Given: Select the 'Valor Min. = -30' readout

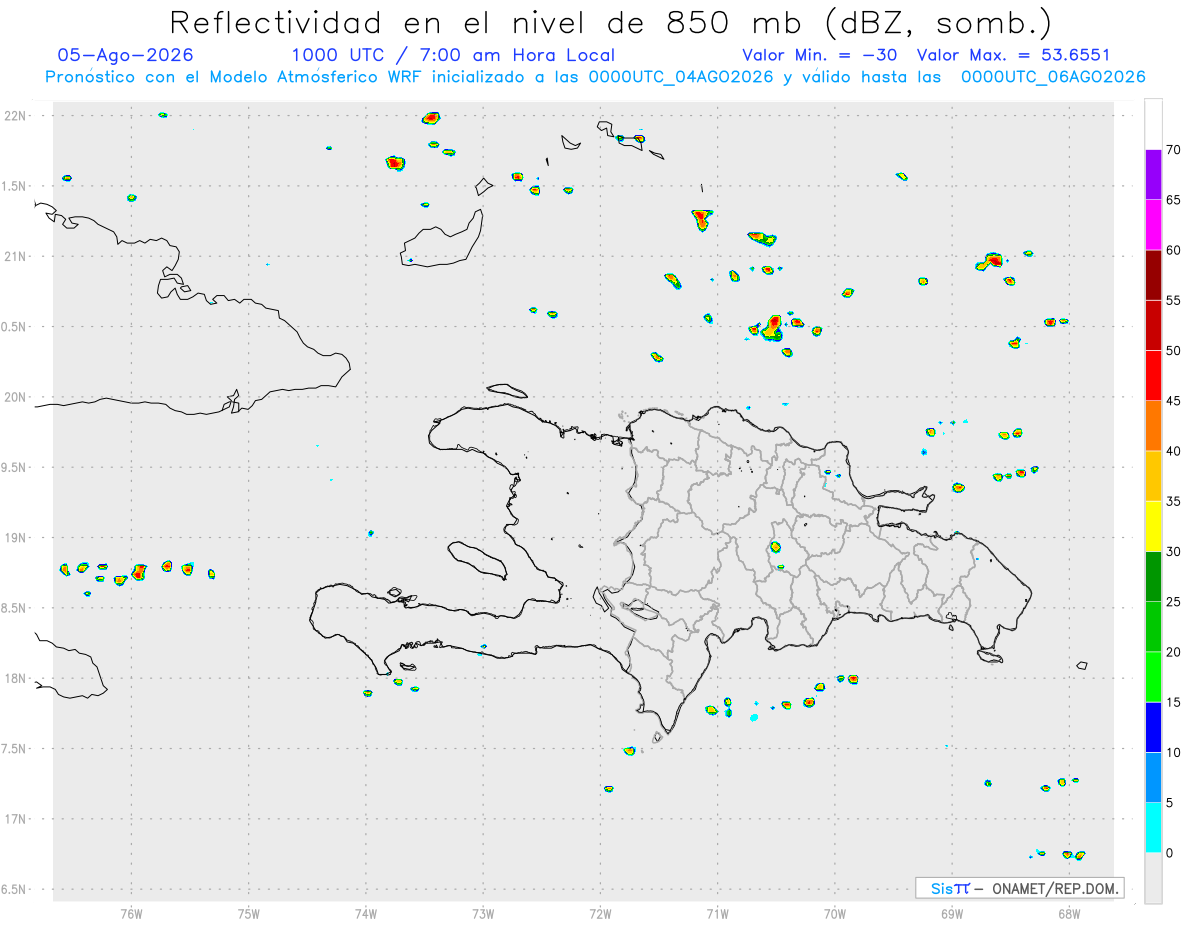Looking at the screenshot, I should coord(820,55).
